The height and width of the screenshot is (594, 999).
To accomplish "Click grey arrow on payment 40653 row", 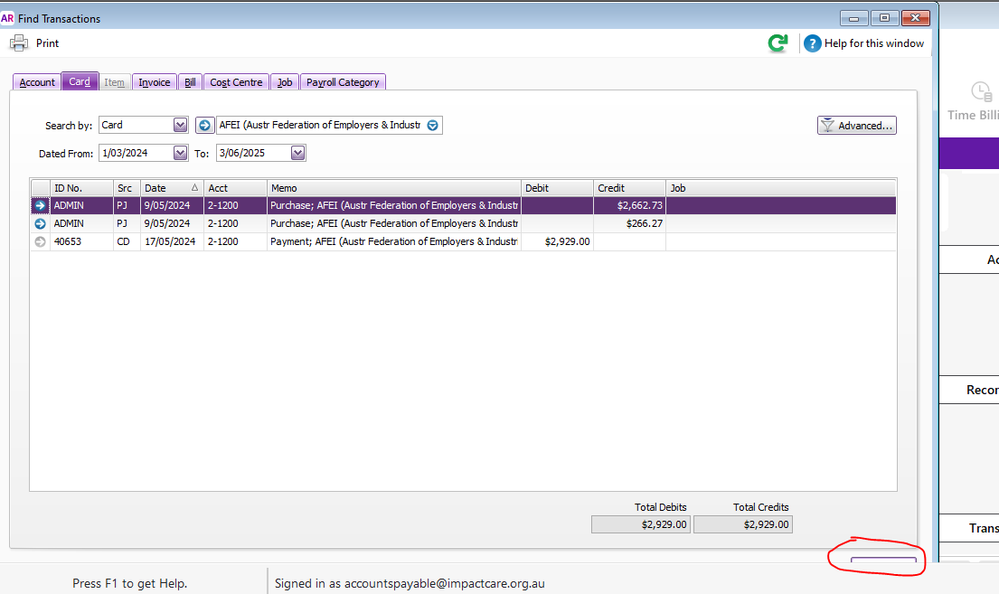I will [40, 241].
